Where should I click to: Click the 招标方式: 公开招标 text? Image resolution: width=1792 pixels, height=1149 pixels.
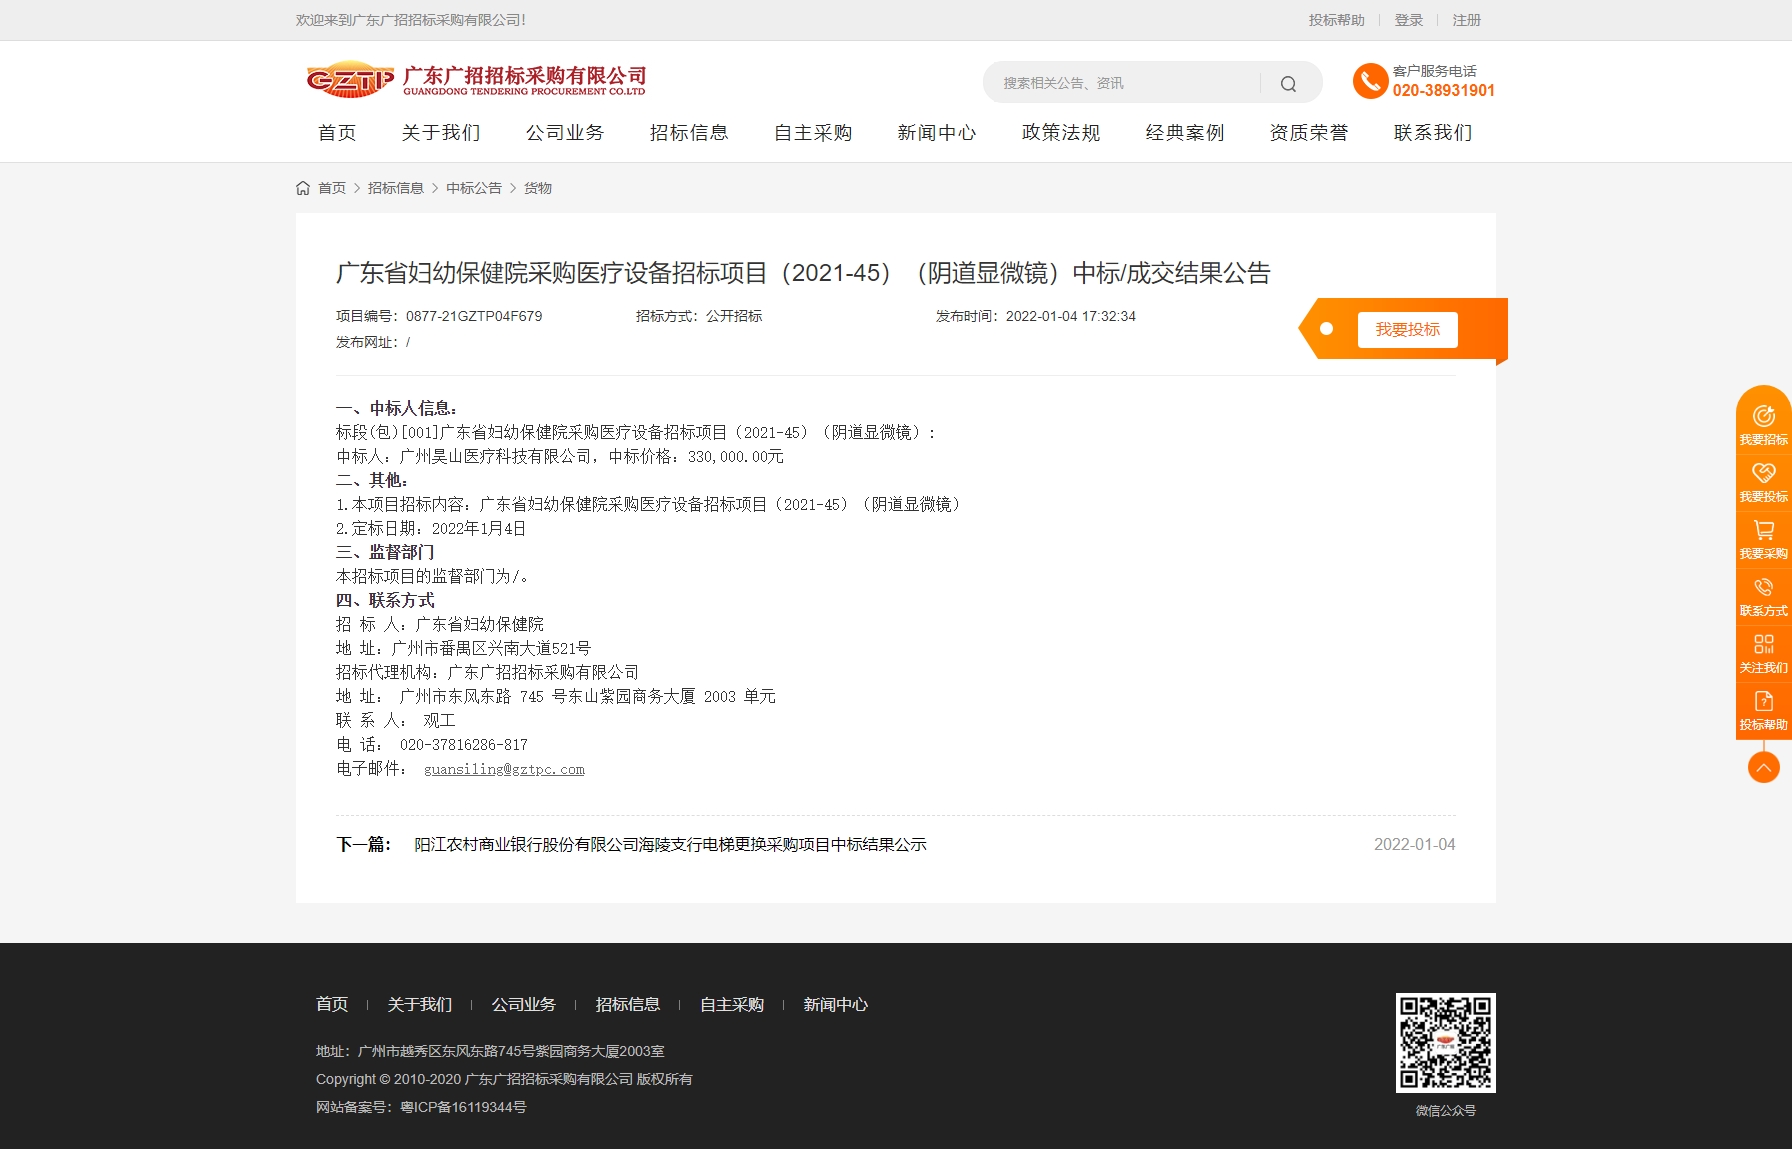pyautogui.click(x=699, y=316)
